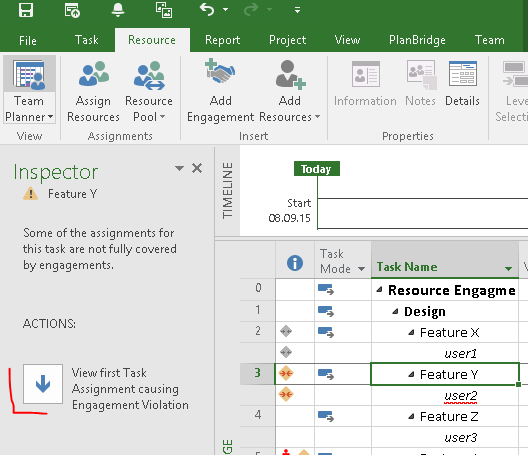Click the Today marker on the timeline

[x=317, y=169]
